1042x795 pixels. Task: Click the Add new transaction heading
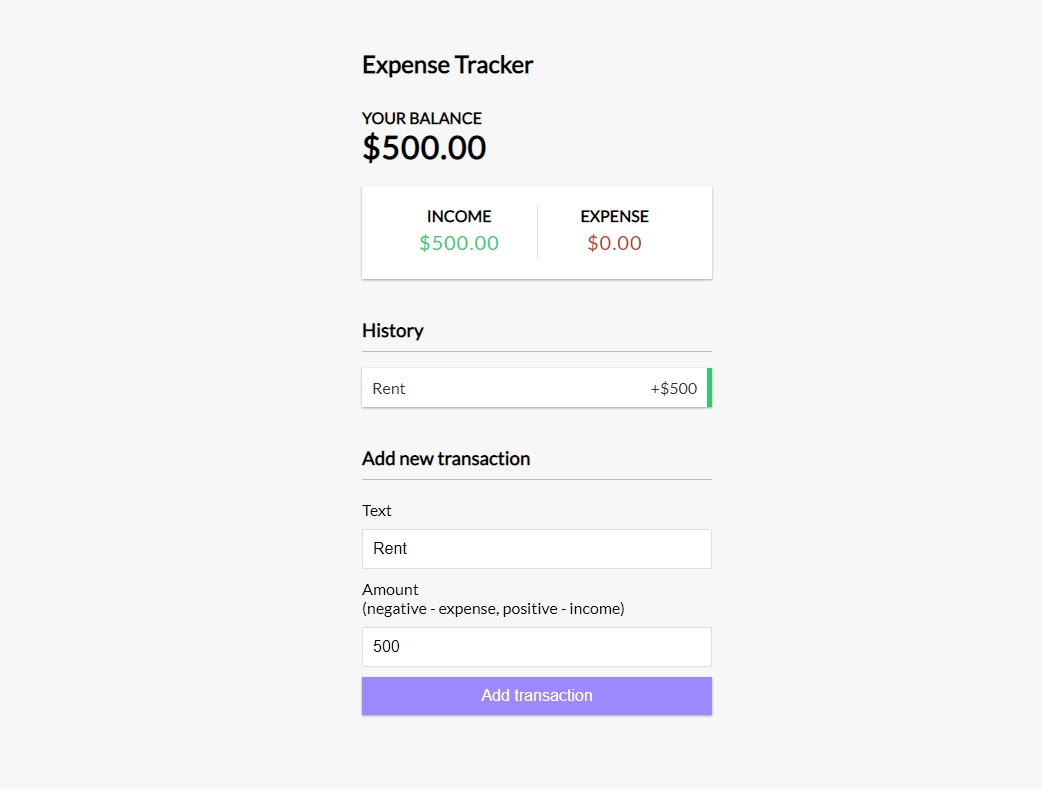pyautogui.click(x=446, y=458)
